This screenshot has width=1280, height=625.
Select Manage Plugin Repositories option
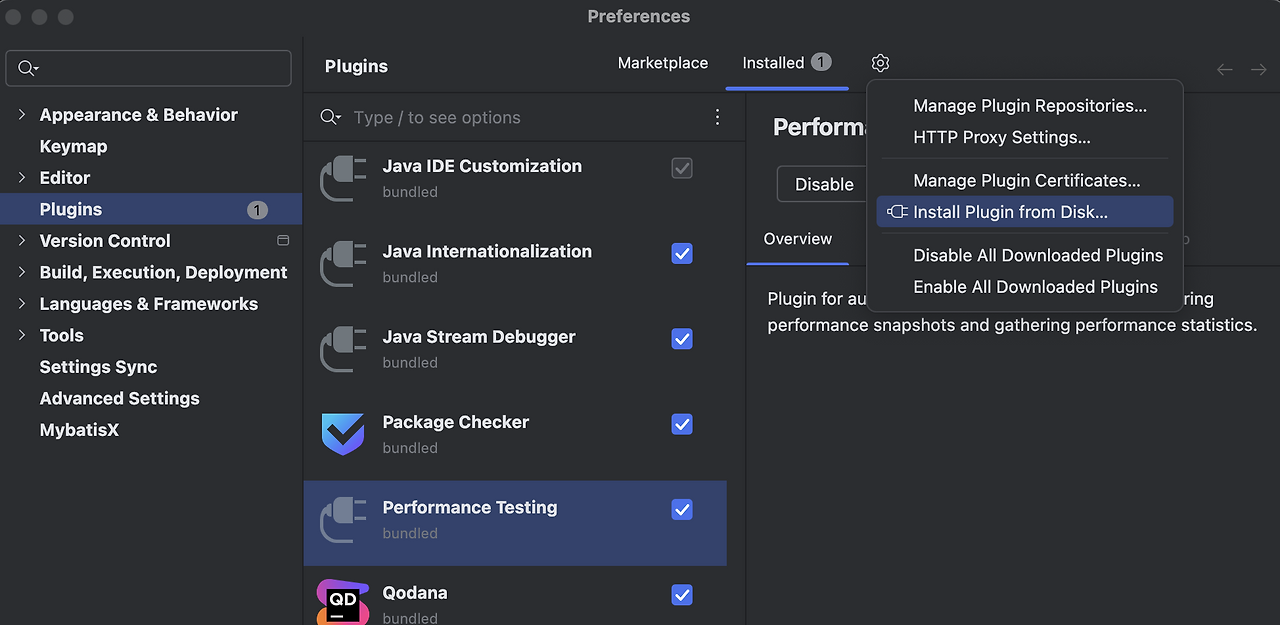pos(1030,106)
